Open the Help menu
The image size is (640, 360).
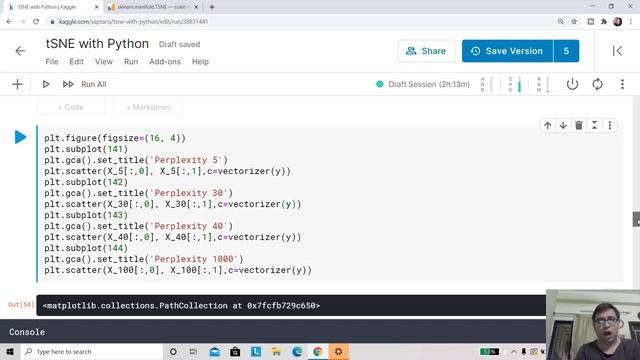[x=200, y=62]
